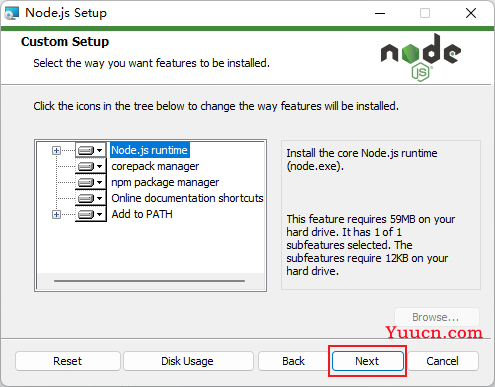Proceed with the Next button
Screen dimensions: 495x387
(367, 361)
